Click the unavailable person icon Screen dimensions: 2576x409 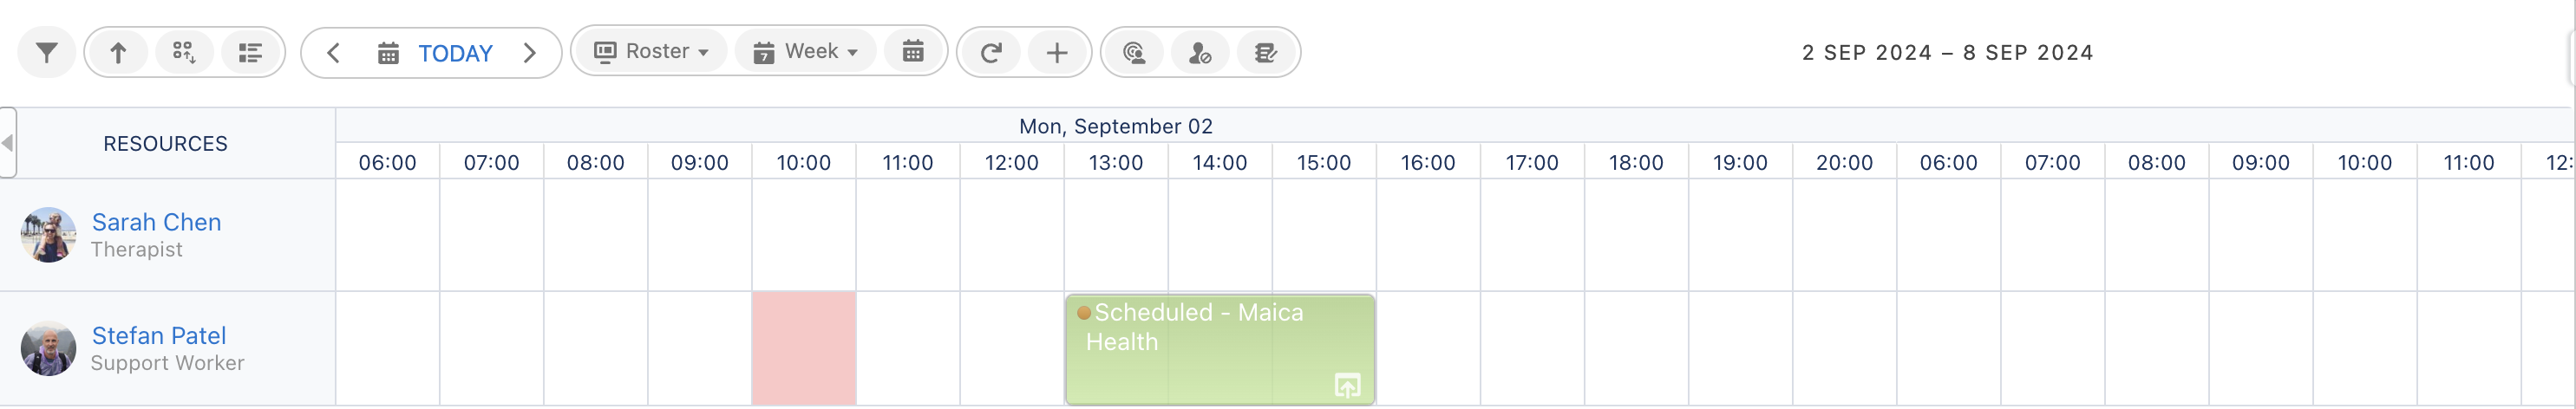(x=1200, y=53)
